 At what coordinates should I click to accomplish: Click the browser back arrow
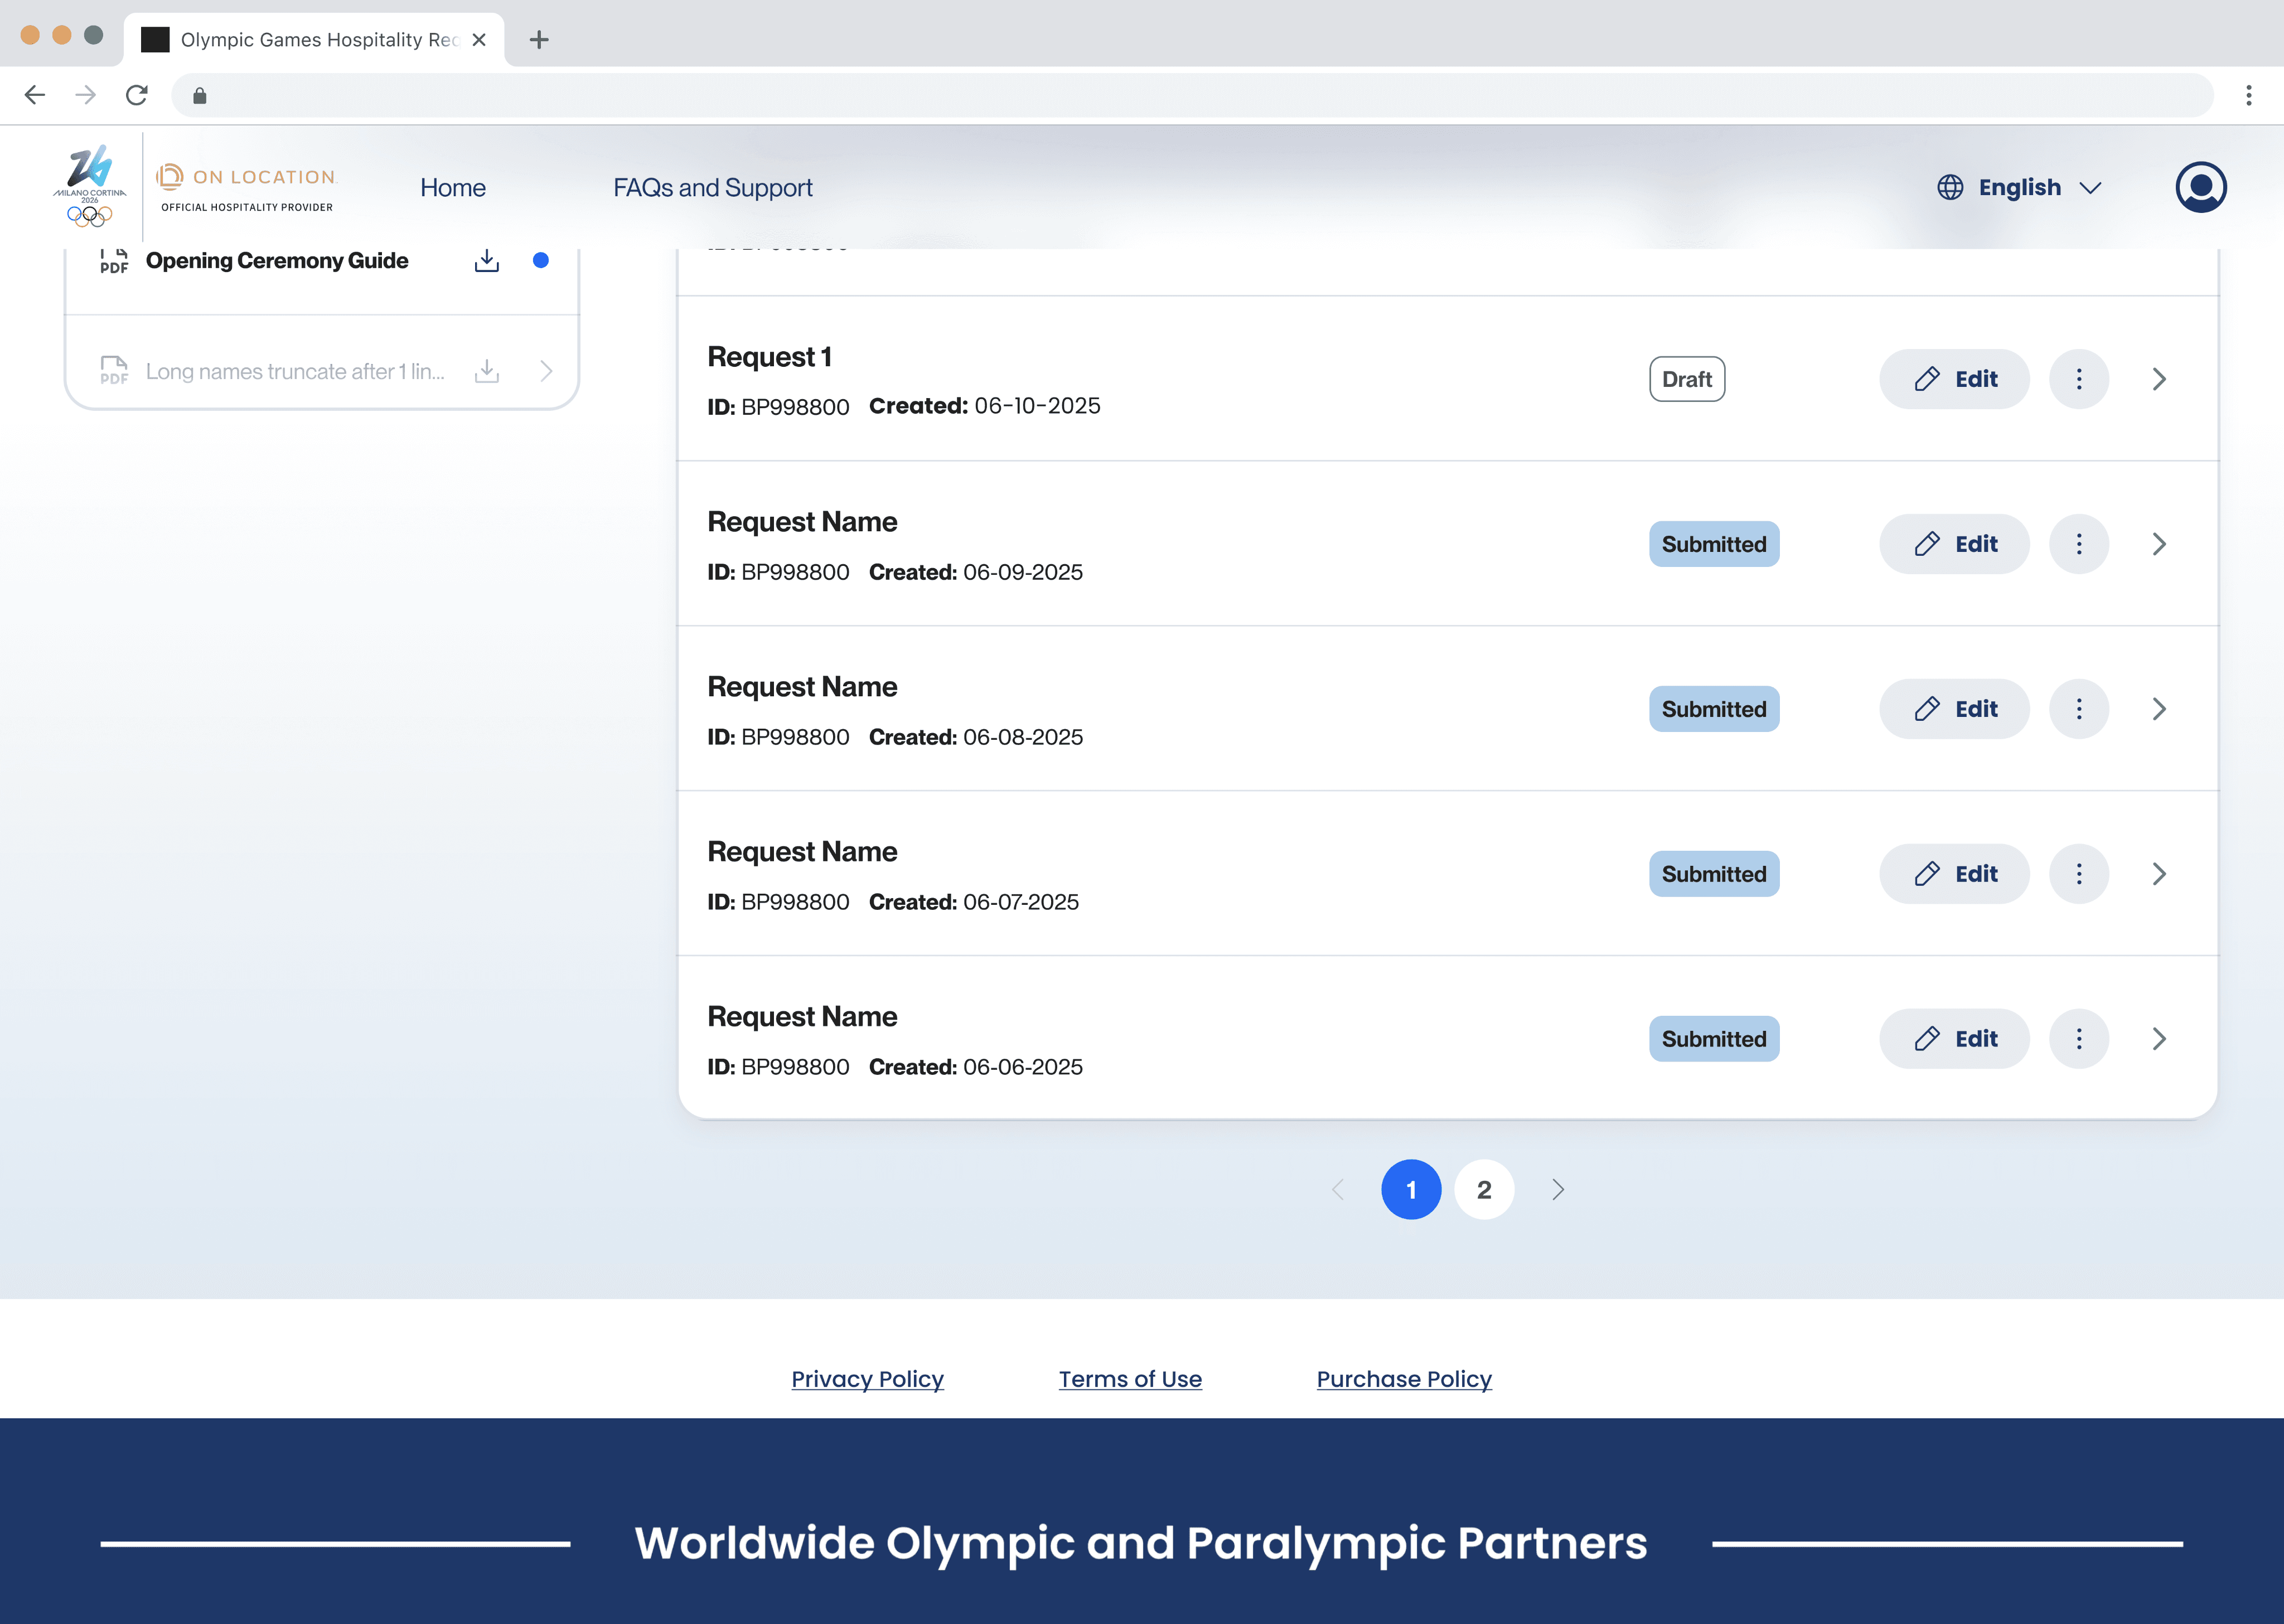[x=35, y=95]
